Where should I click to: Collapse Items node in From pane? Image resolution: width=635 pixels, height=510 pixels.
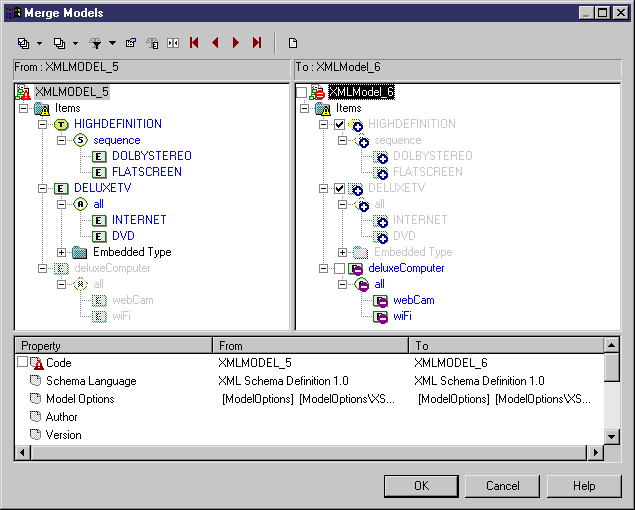(x=23, y=109)
